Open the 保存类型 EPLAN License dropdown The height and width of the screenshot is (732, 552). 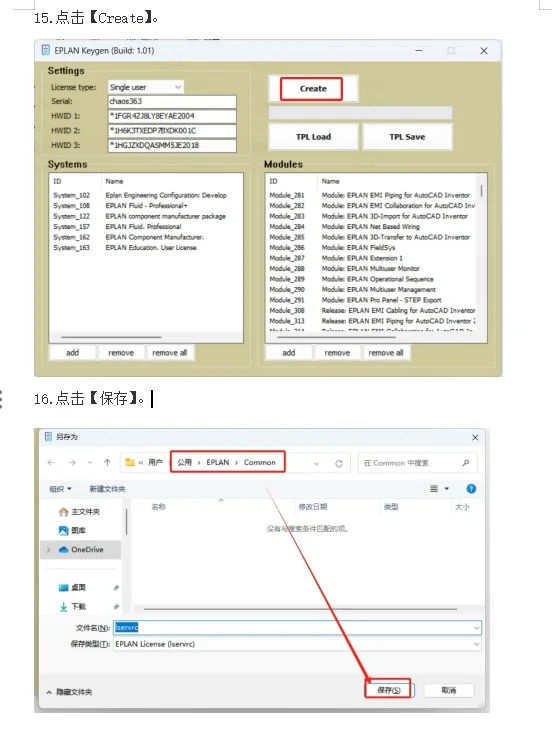click(x=297, y=644)
